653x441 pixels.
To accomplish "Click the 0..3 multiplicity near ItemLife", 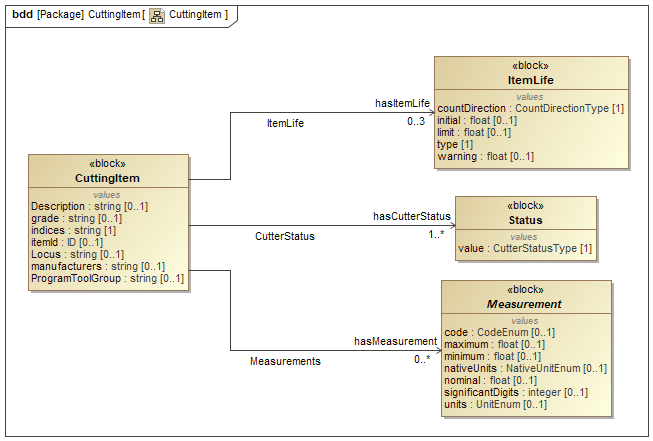I will pos(416,122).
